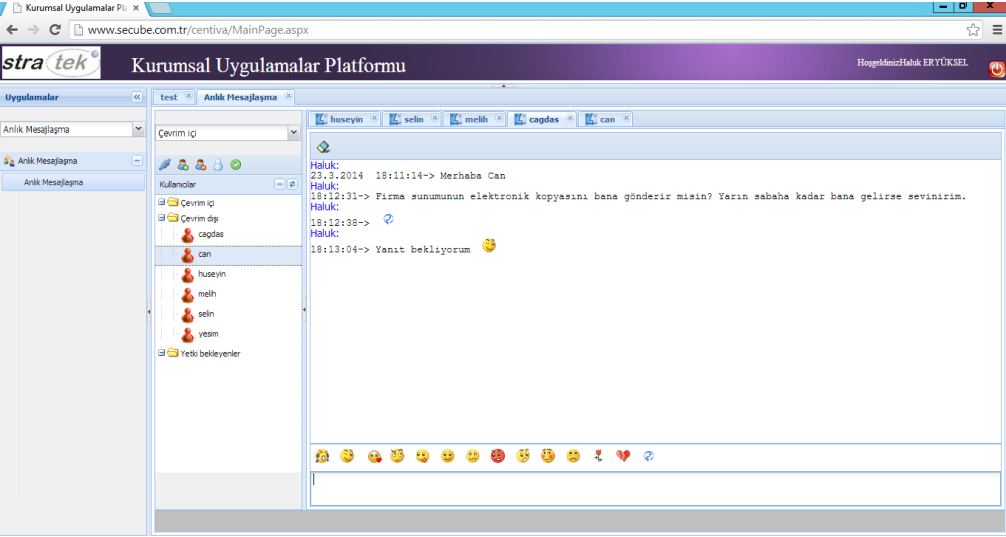Insert the red angry face emoji
Image resolution: width=1006 pixels, height=537 pixels.
(497, 456)
